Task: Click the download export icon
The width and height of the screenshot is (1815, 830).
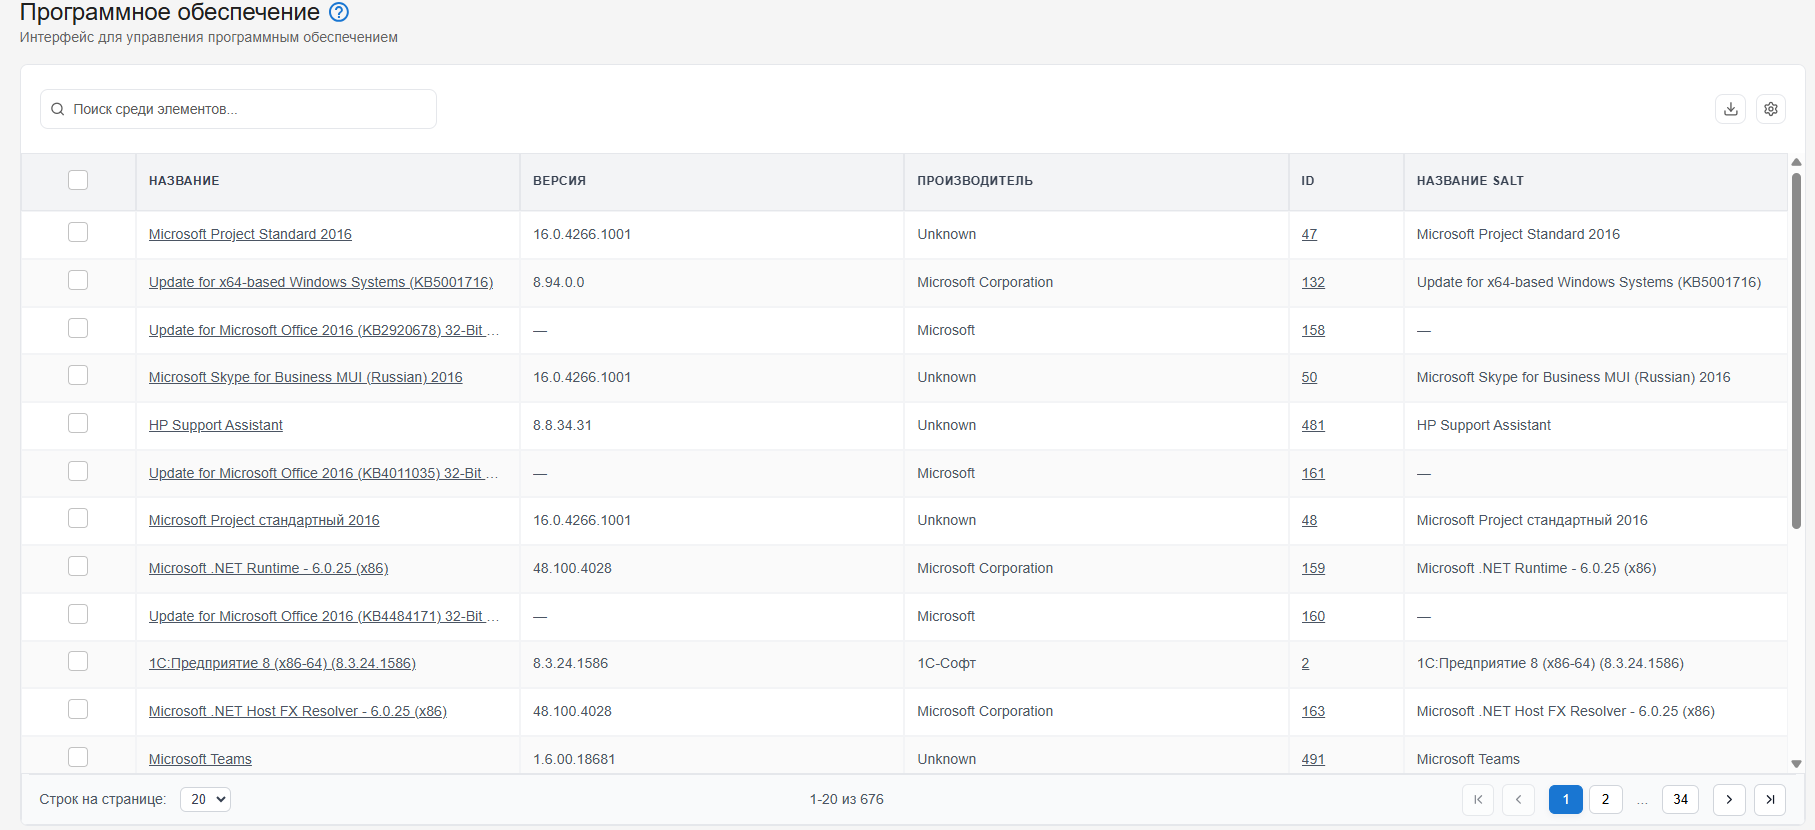Action: (x=1731, y=109)
